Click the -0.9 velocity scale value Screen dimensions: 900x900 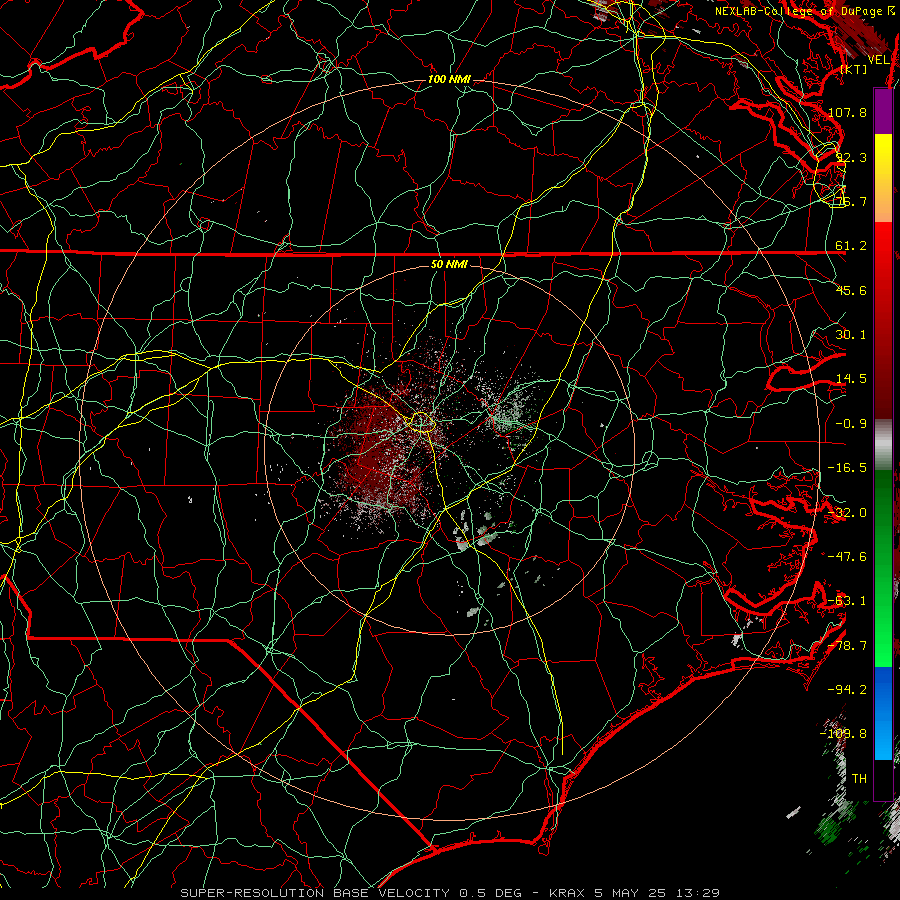pyautogui.click(x=851, y=424)
